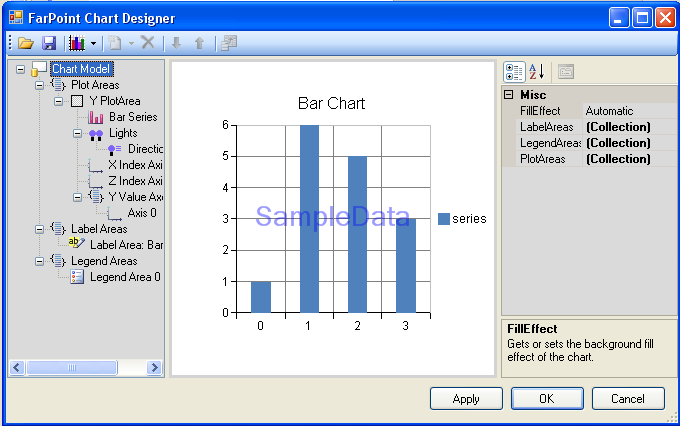Viewport: 680px width, 426px height.
Task: Select Y PlotArea tree item
Action: [x=115, y=101]
